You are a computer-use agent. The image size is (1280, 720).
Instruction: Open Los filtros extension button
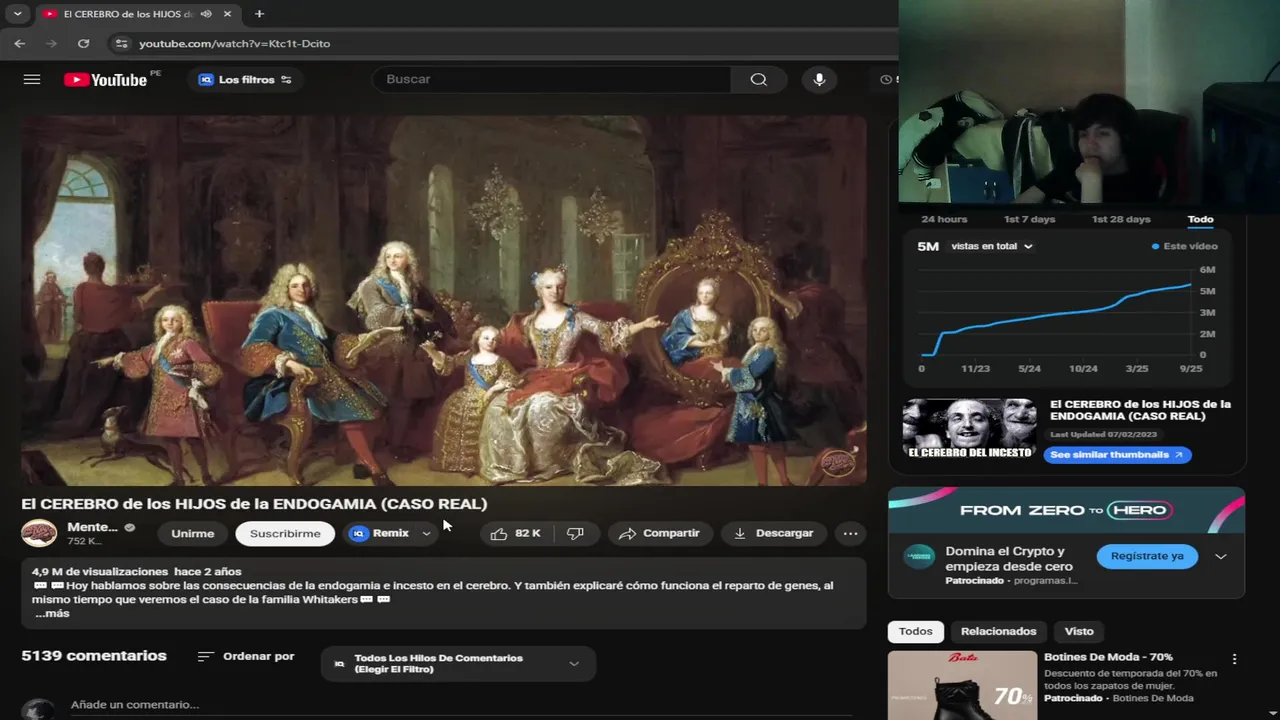(245, 79)
